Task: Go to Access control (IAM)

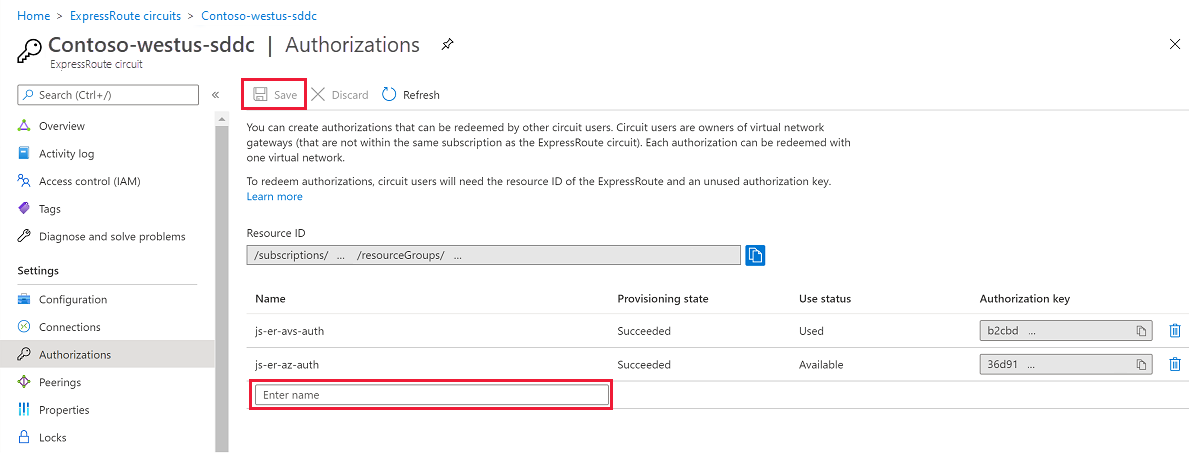Action: click(89, 181)
